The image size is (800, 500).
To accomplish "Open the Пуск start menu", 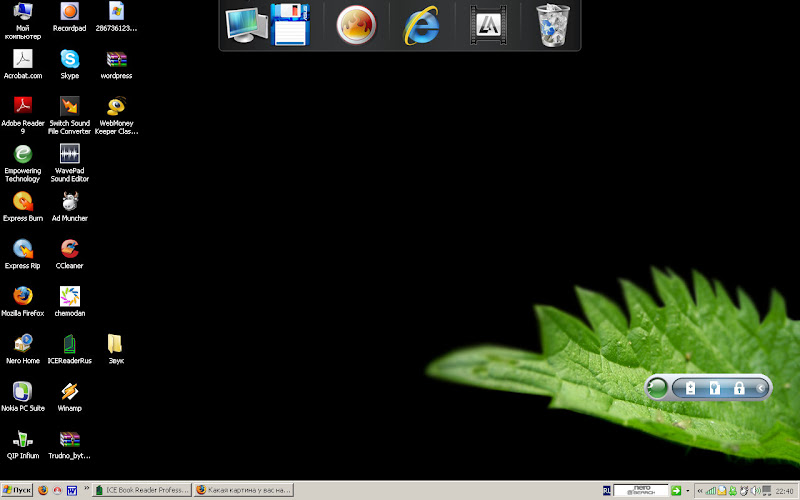I will (x=17, y=491).
